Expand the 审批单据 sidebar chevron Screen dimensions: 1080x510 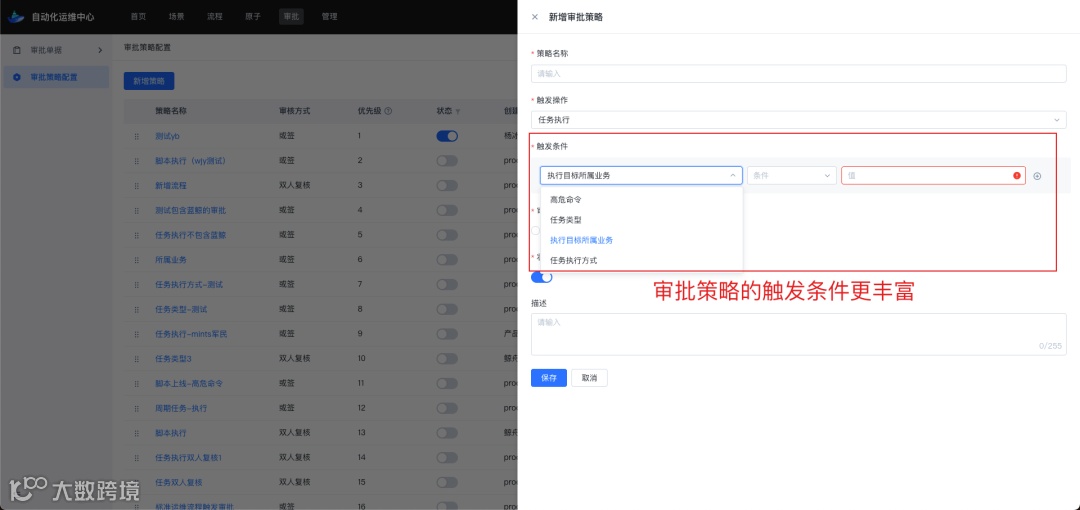[99, 50]
